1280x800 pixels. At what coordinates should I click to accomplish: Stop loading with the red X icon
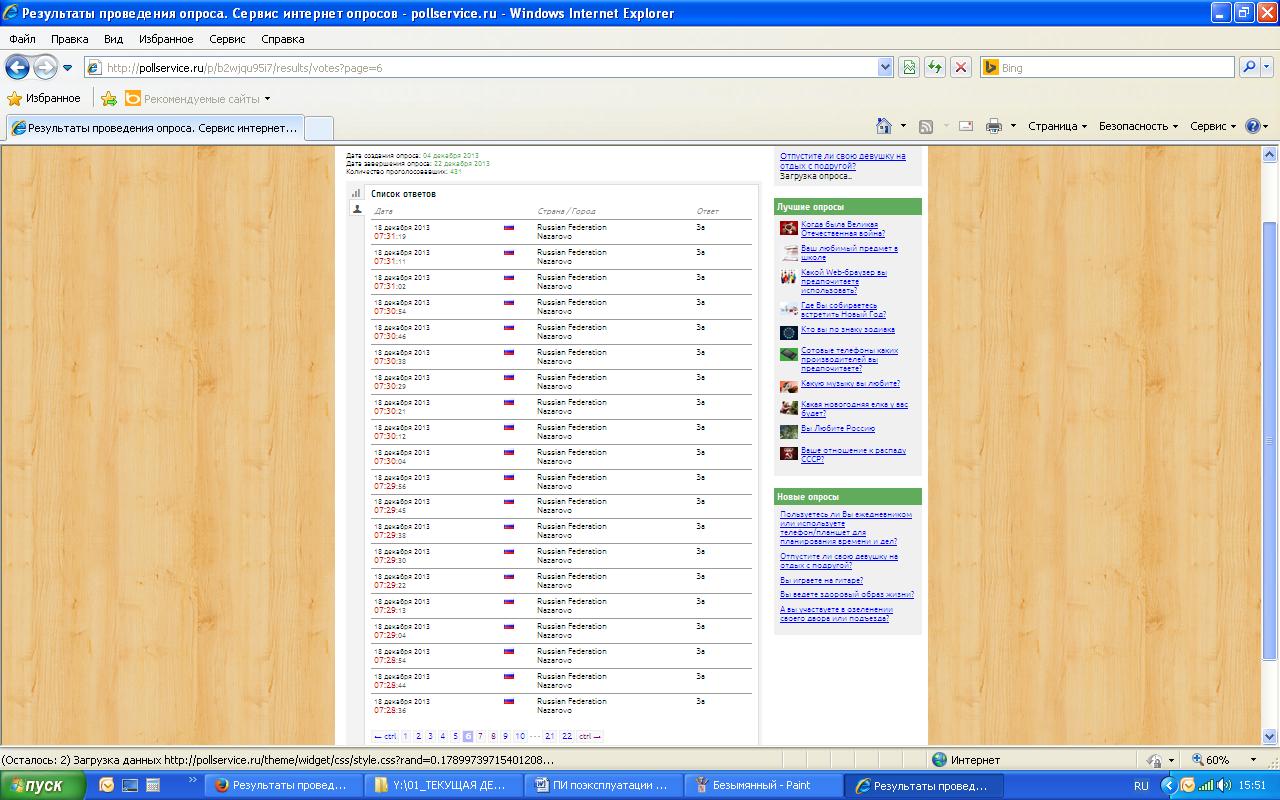coord(961,67)
